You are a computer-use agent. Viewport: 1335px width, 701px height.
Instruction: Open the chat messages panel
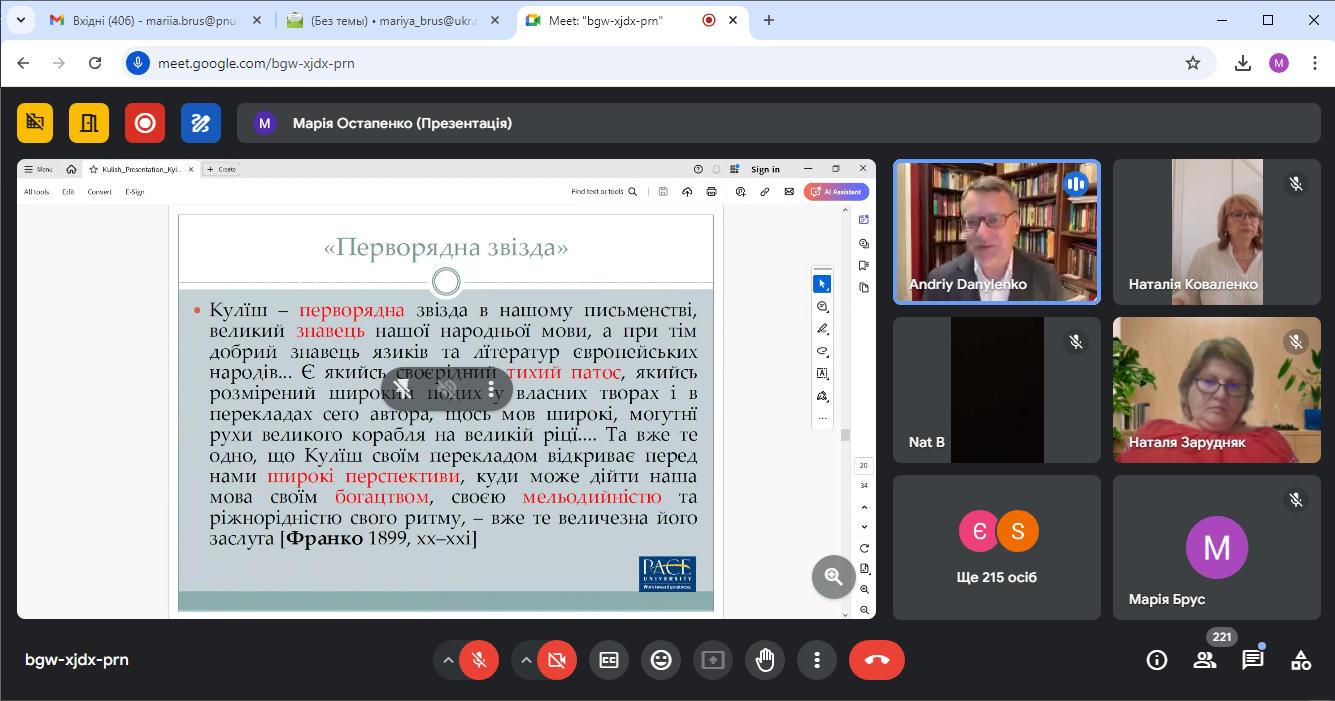pos(1252,660)
